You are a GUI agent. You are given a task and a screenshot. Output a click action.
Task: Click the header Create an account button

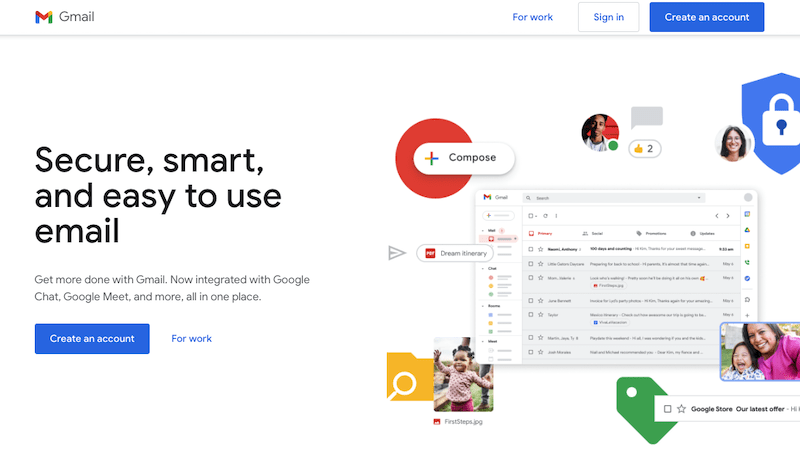(707, 17)
